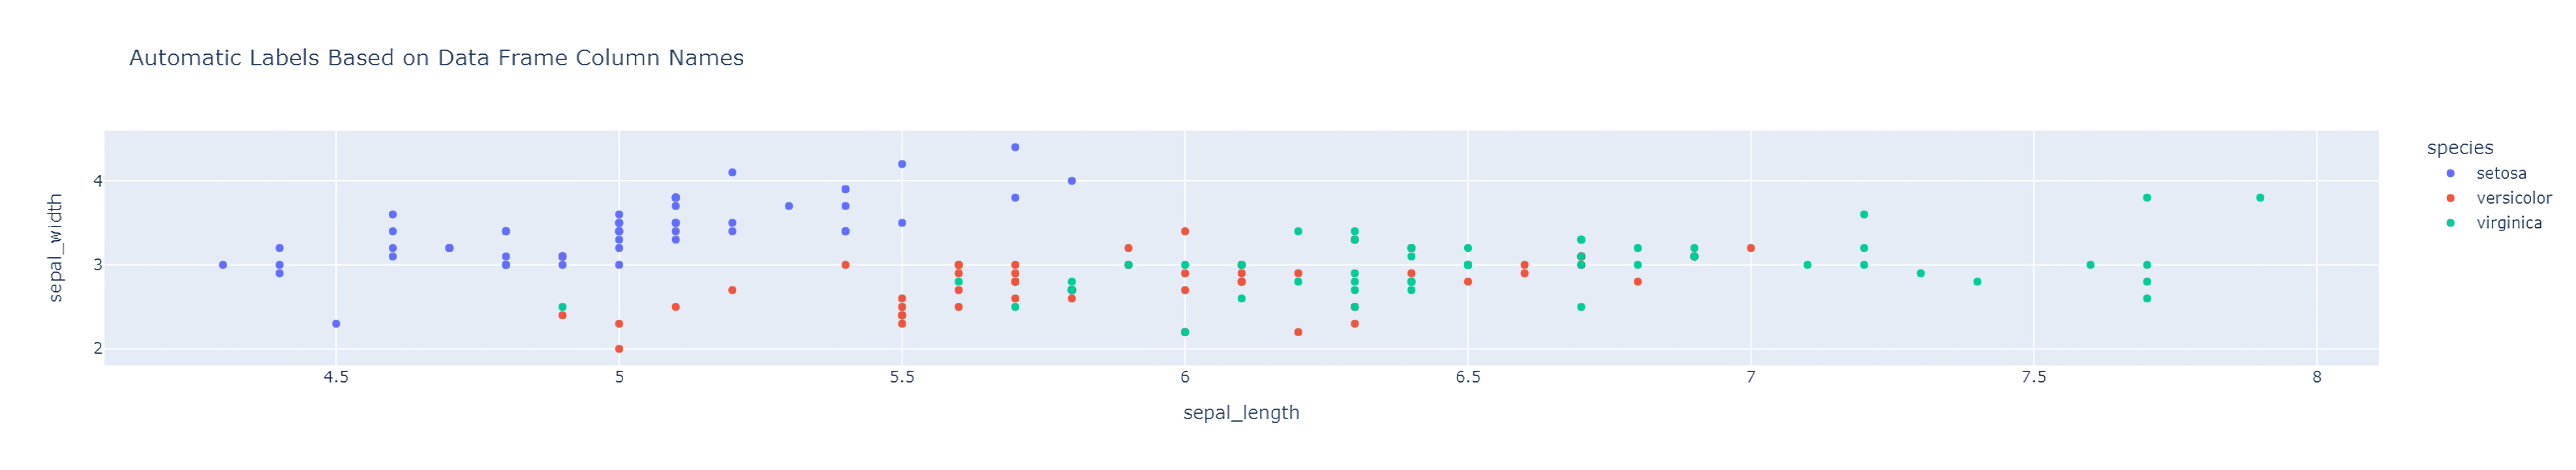
Task: Click the 6.5 x-axis tick label
Action: tap(1467, 378)
